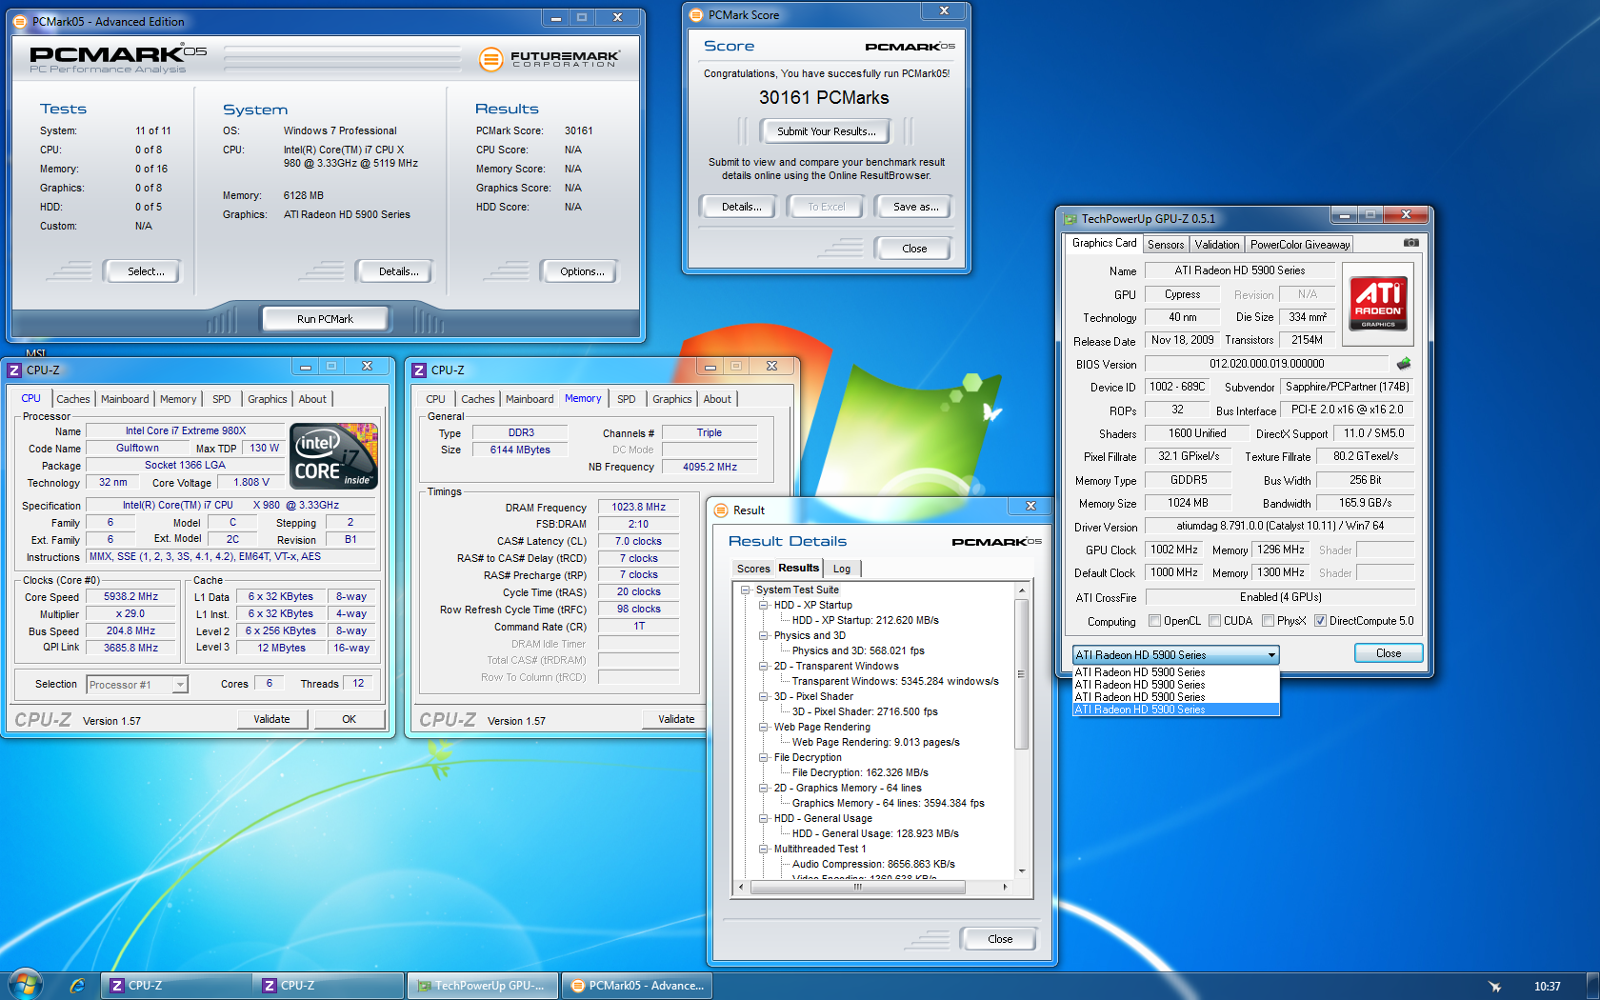Switch to TechPowerUp GPU-Z in the taskbar
Viewport: 1600px width, 1000px height.
pos(482,985)
